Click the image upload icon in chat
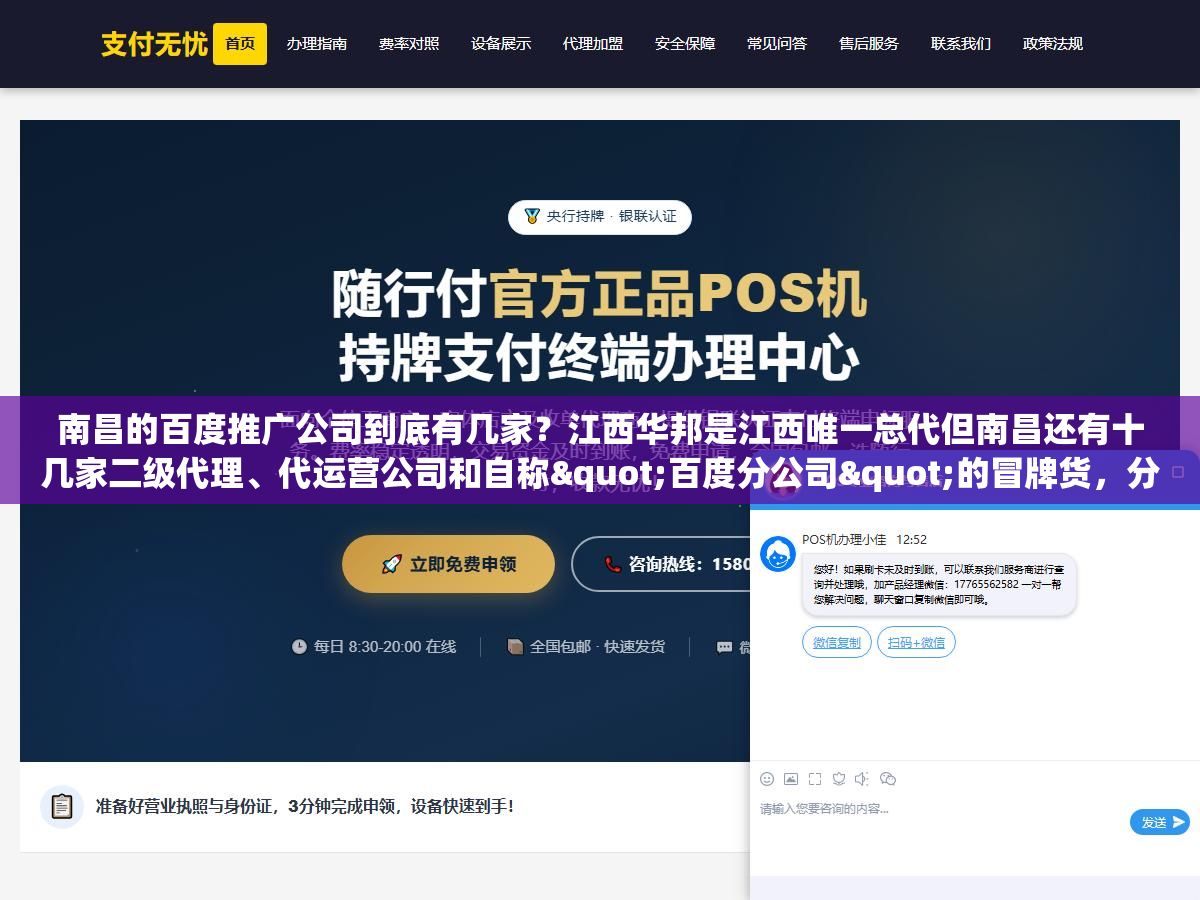 coord(791,779)
